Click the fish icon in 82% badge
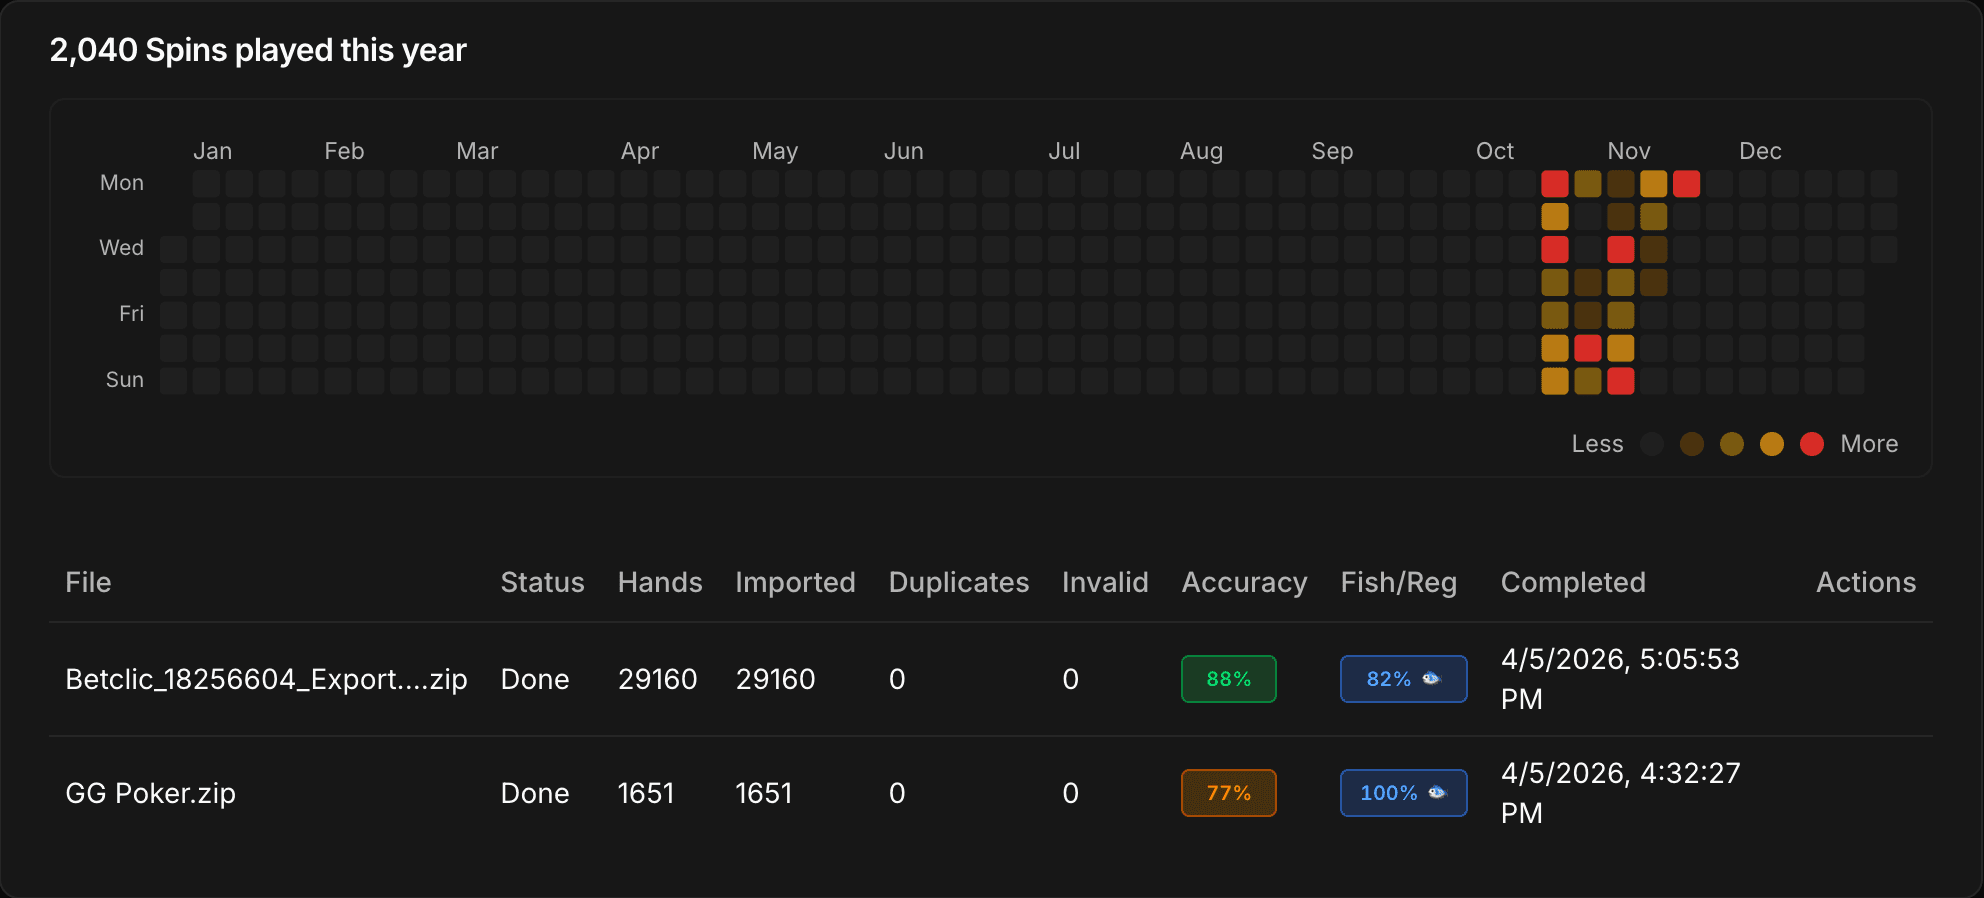Viewport: 1984px width, 898px height. point(1431,679)
